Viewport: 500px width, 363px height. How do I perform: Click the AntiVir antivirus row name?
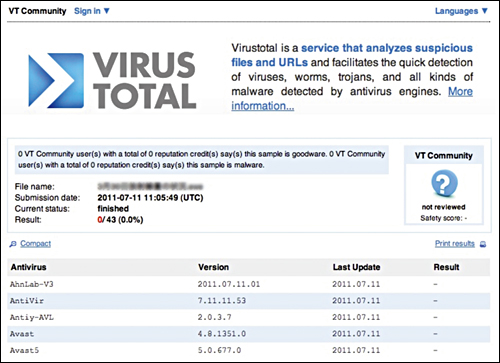point(27,301)
